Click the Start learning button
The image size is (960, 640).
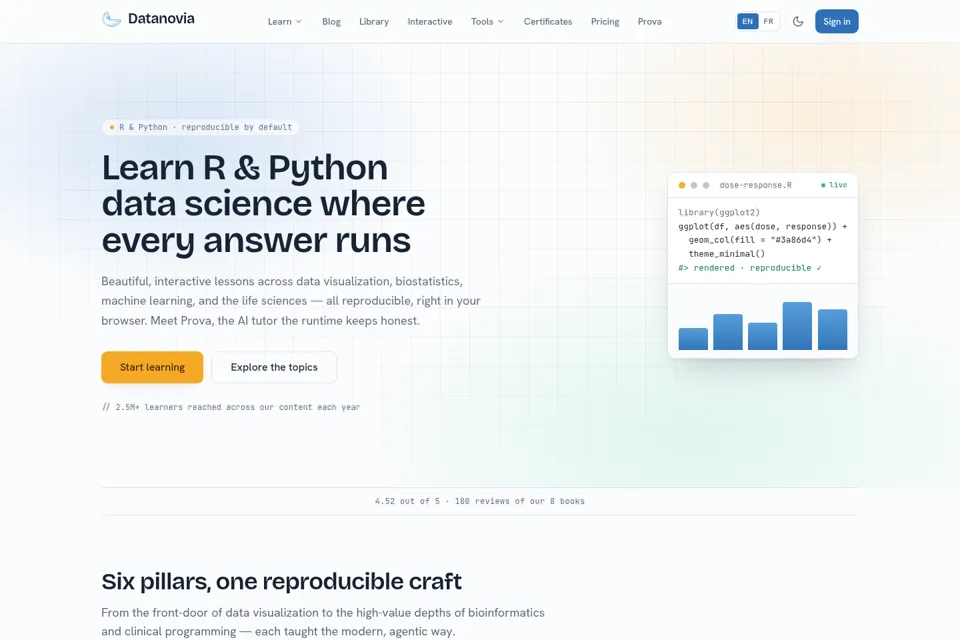pos(152,367)
